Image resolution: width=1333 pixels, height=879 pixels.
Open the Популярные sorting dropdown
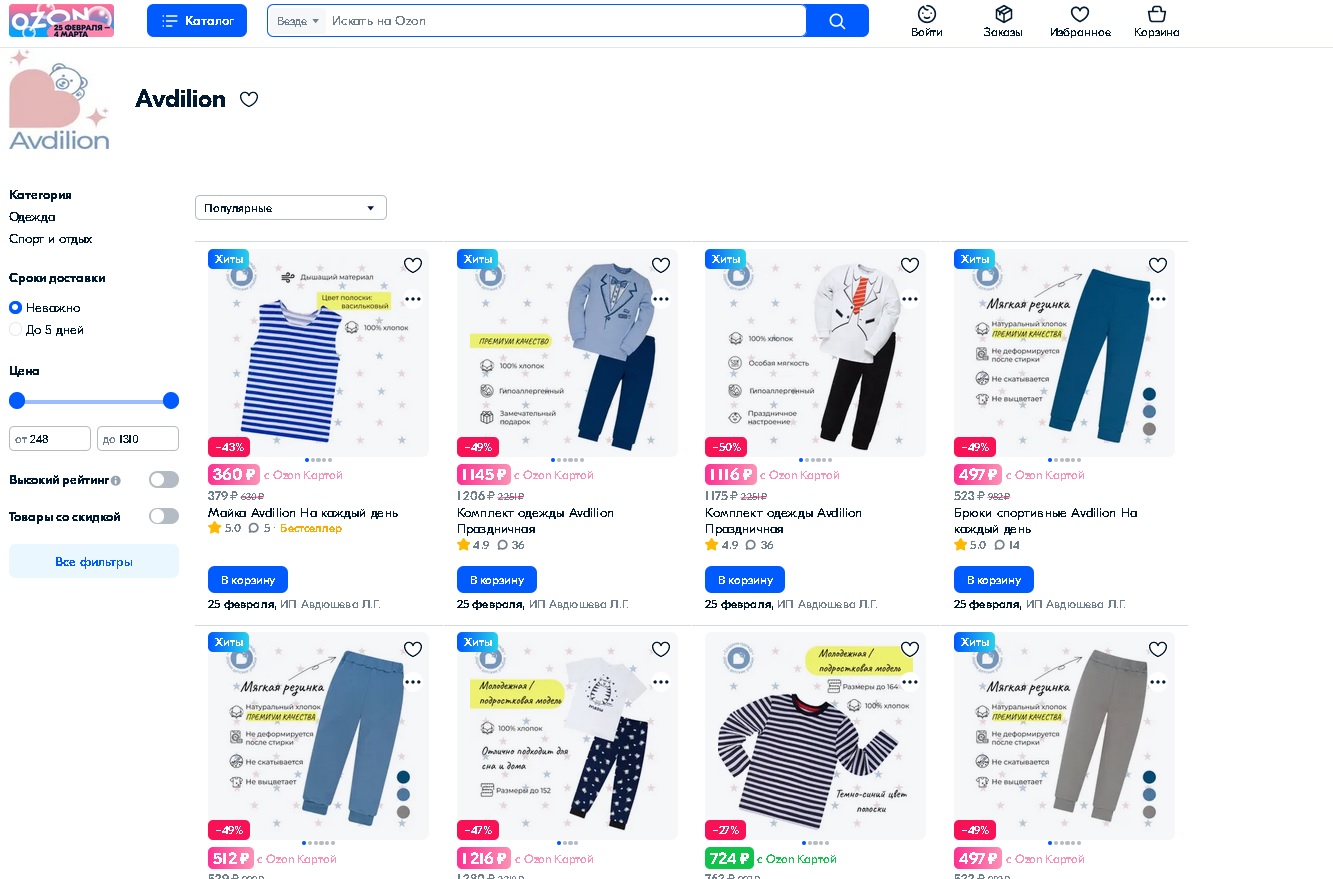(291, 208)
